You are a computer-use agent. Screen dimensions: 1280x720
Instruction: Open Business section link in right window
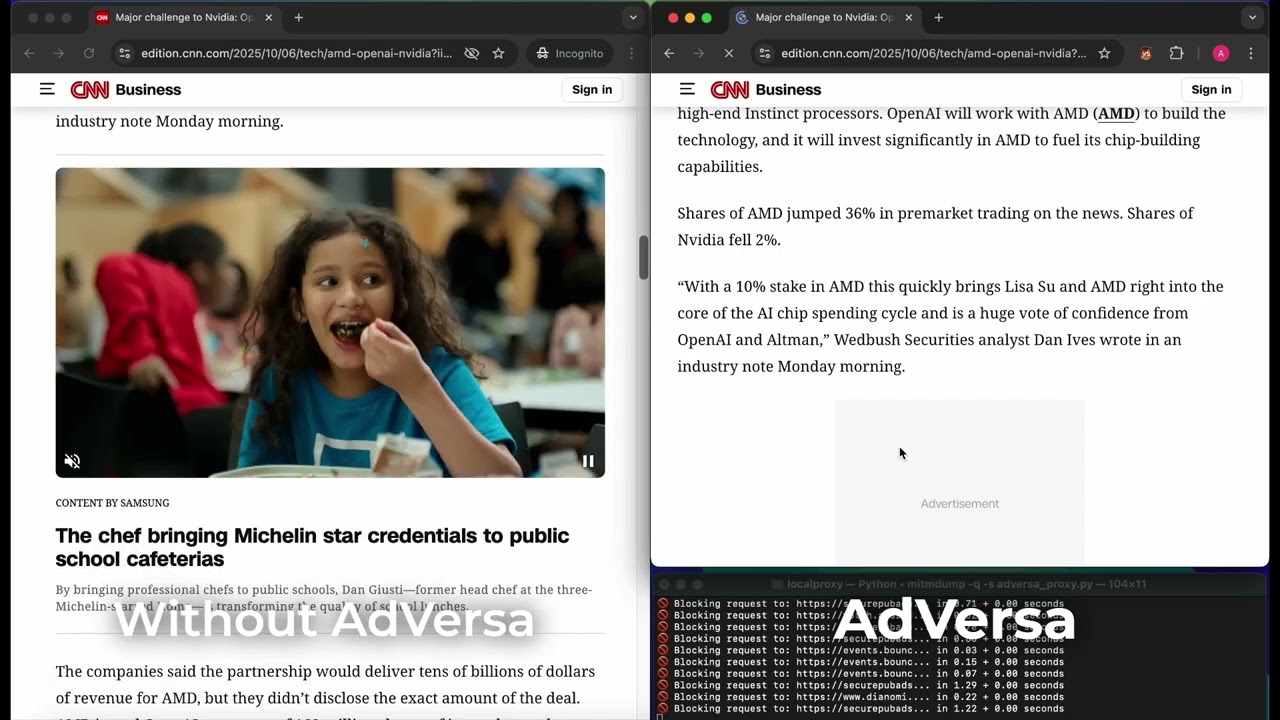tap(788, 90)
